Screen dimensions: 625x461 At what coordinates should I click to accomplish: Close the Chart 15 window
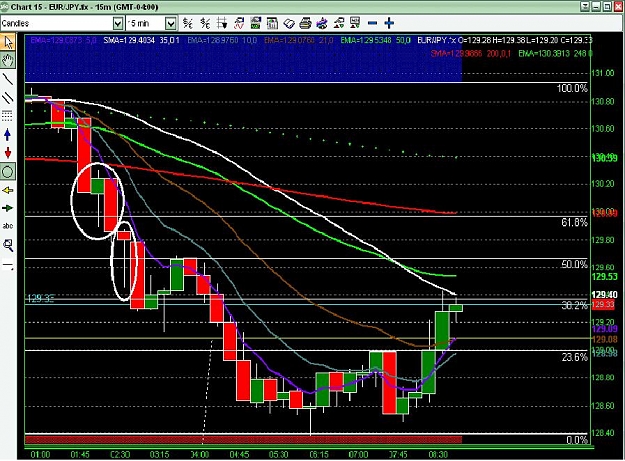click(x=618, y=7)
